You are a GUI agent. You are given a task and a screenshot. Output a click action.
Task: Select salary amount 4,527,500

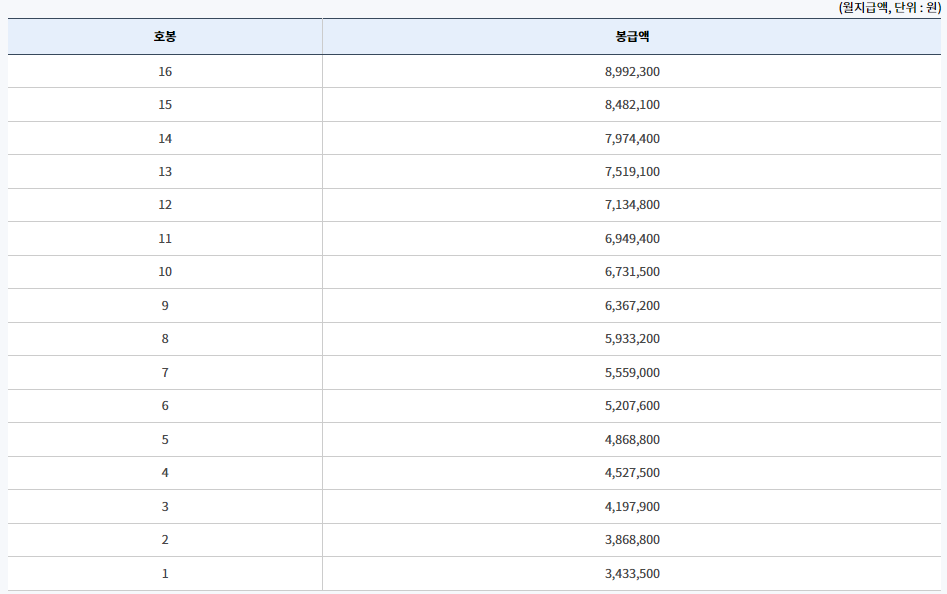632,473
